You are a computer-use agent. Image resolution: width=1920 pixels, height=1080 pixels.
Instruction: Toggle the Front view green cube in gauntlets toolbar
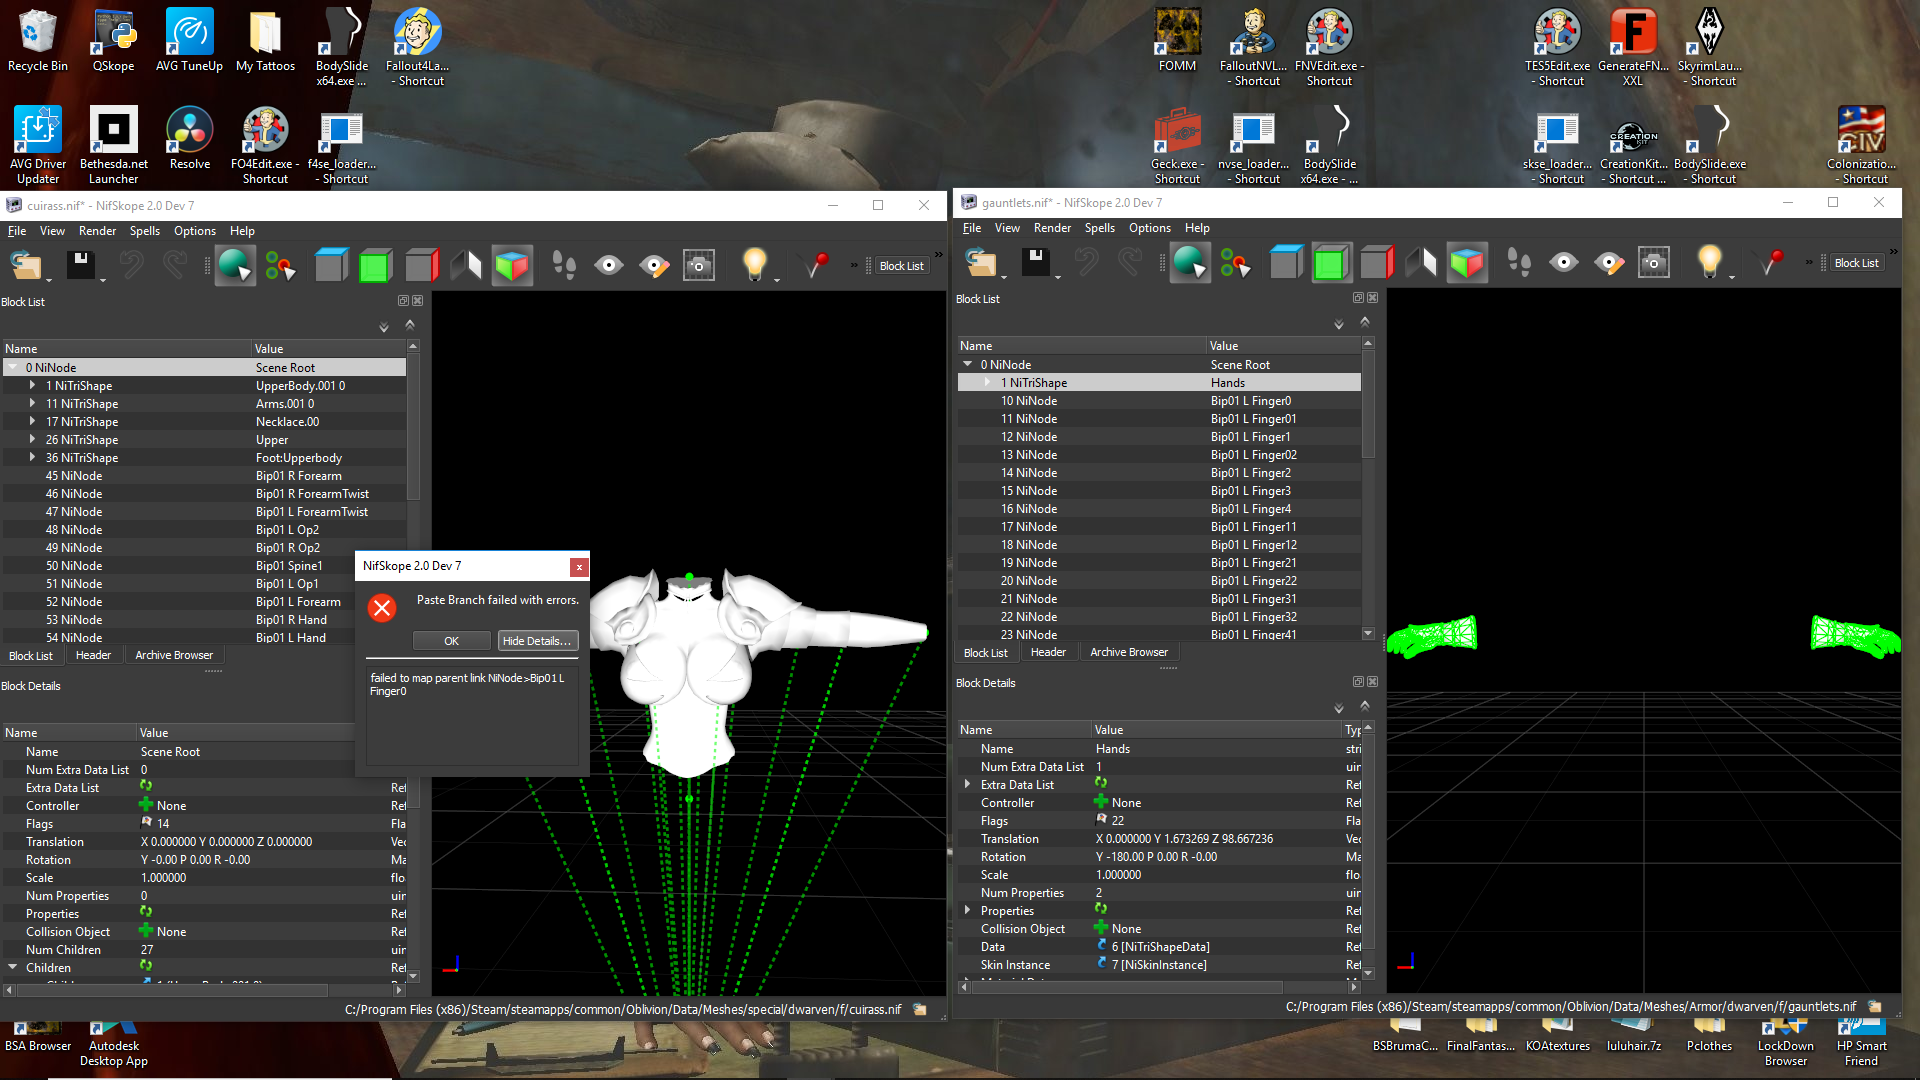click(1330, 262)
